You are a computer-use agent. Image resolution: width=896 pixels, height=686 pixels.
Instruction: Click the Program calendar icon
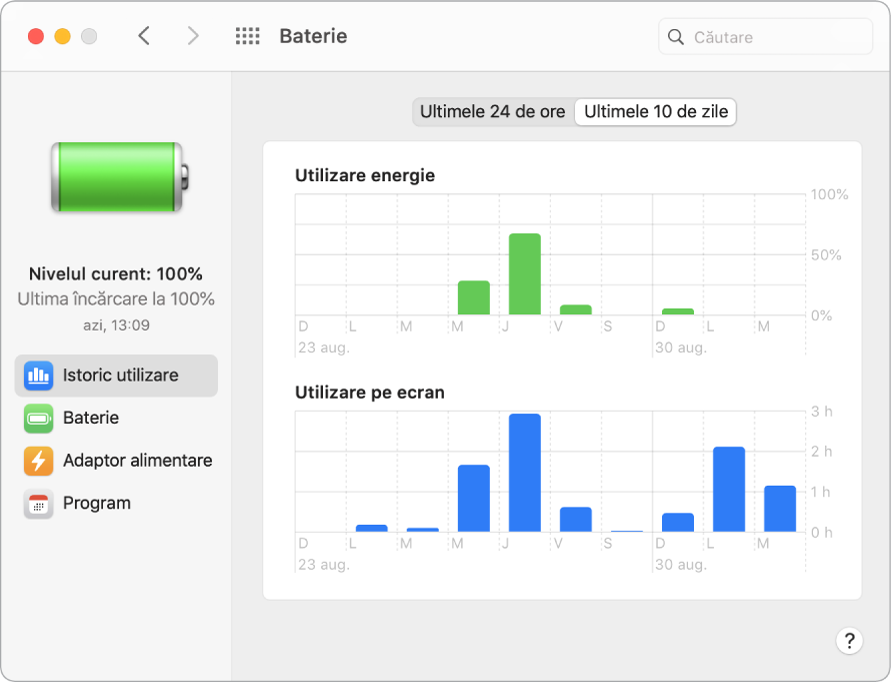pyautogui.click(x=38, y=504)
